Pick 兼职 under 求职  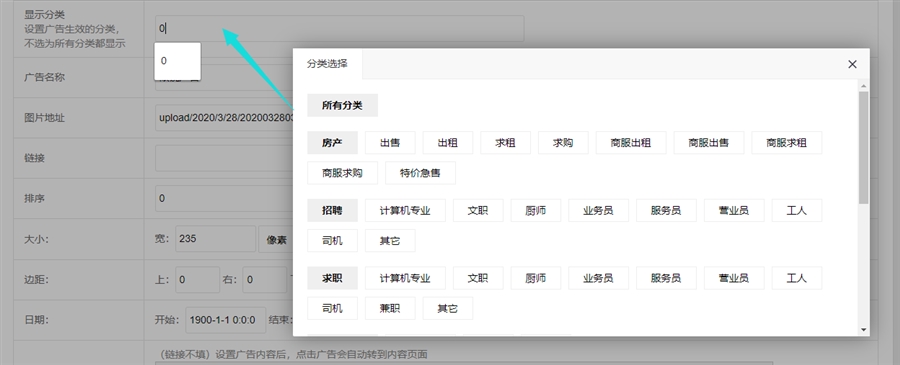(x=390, y=308)
